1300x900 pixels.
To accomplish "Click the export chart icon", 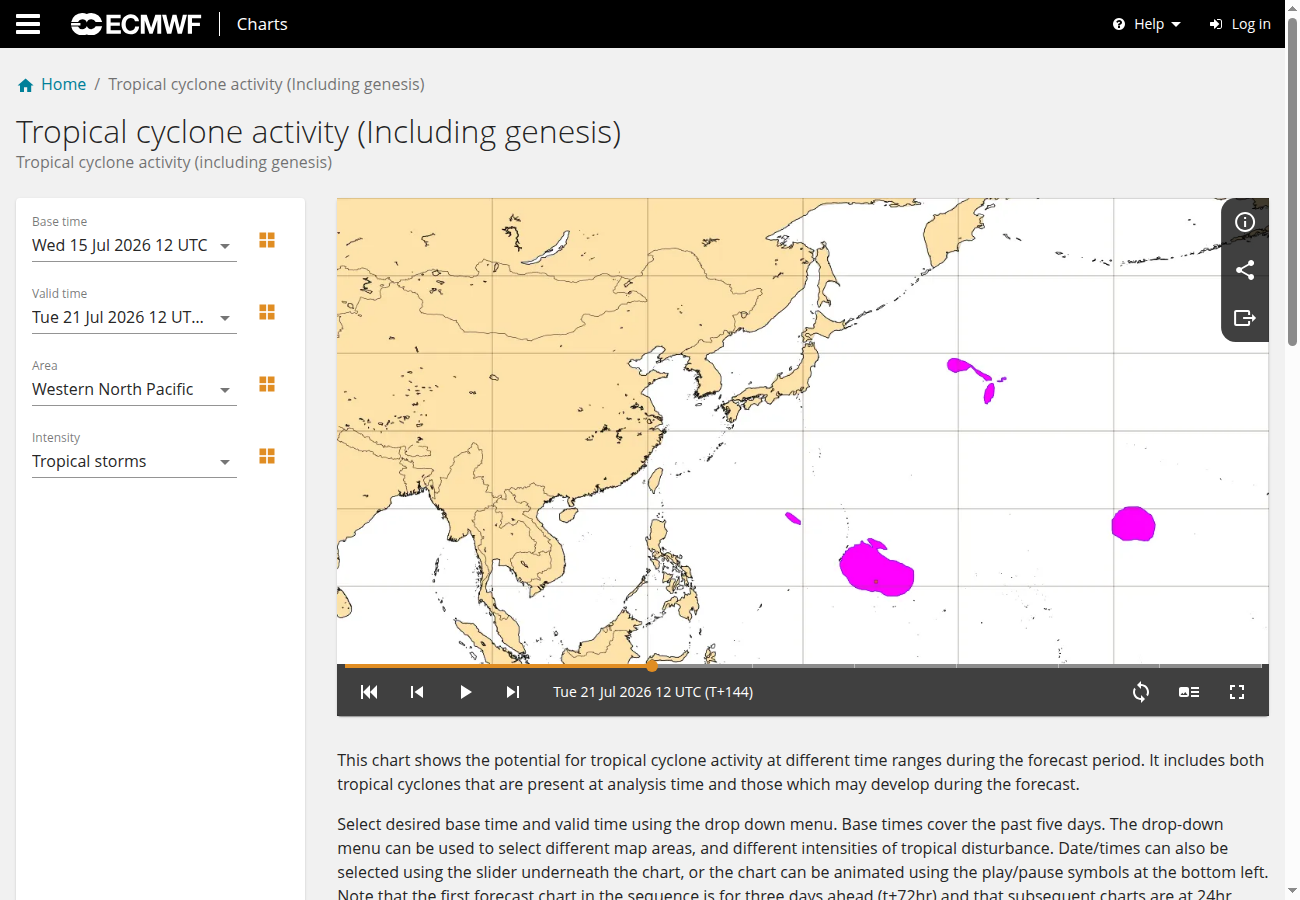I will point(1245,318).
